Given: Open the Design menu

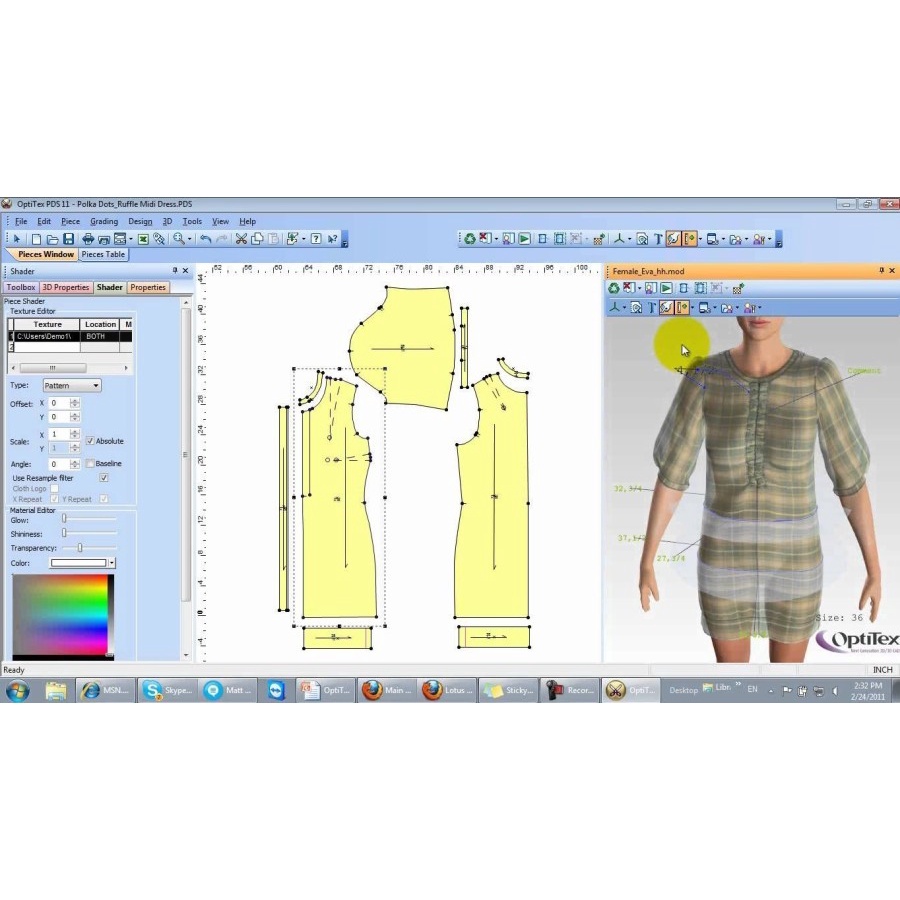Looking at the screenshot, I should point(140,221).
